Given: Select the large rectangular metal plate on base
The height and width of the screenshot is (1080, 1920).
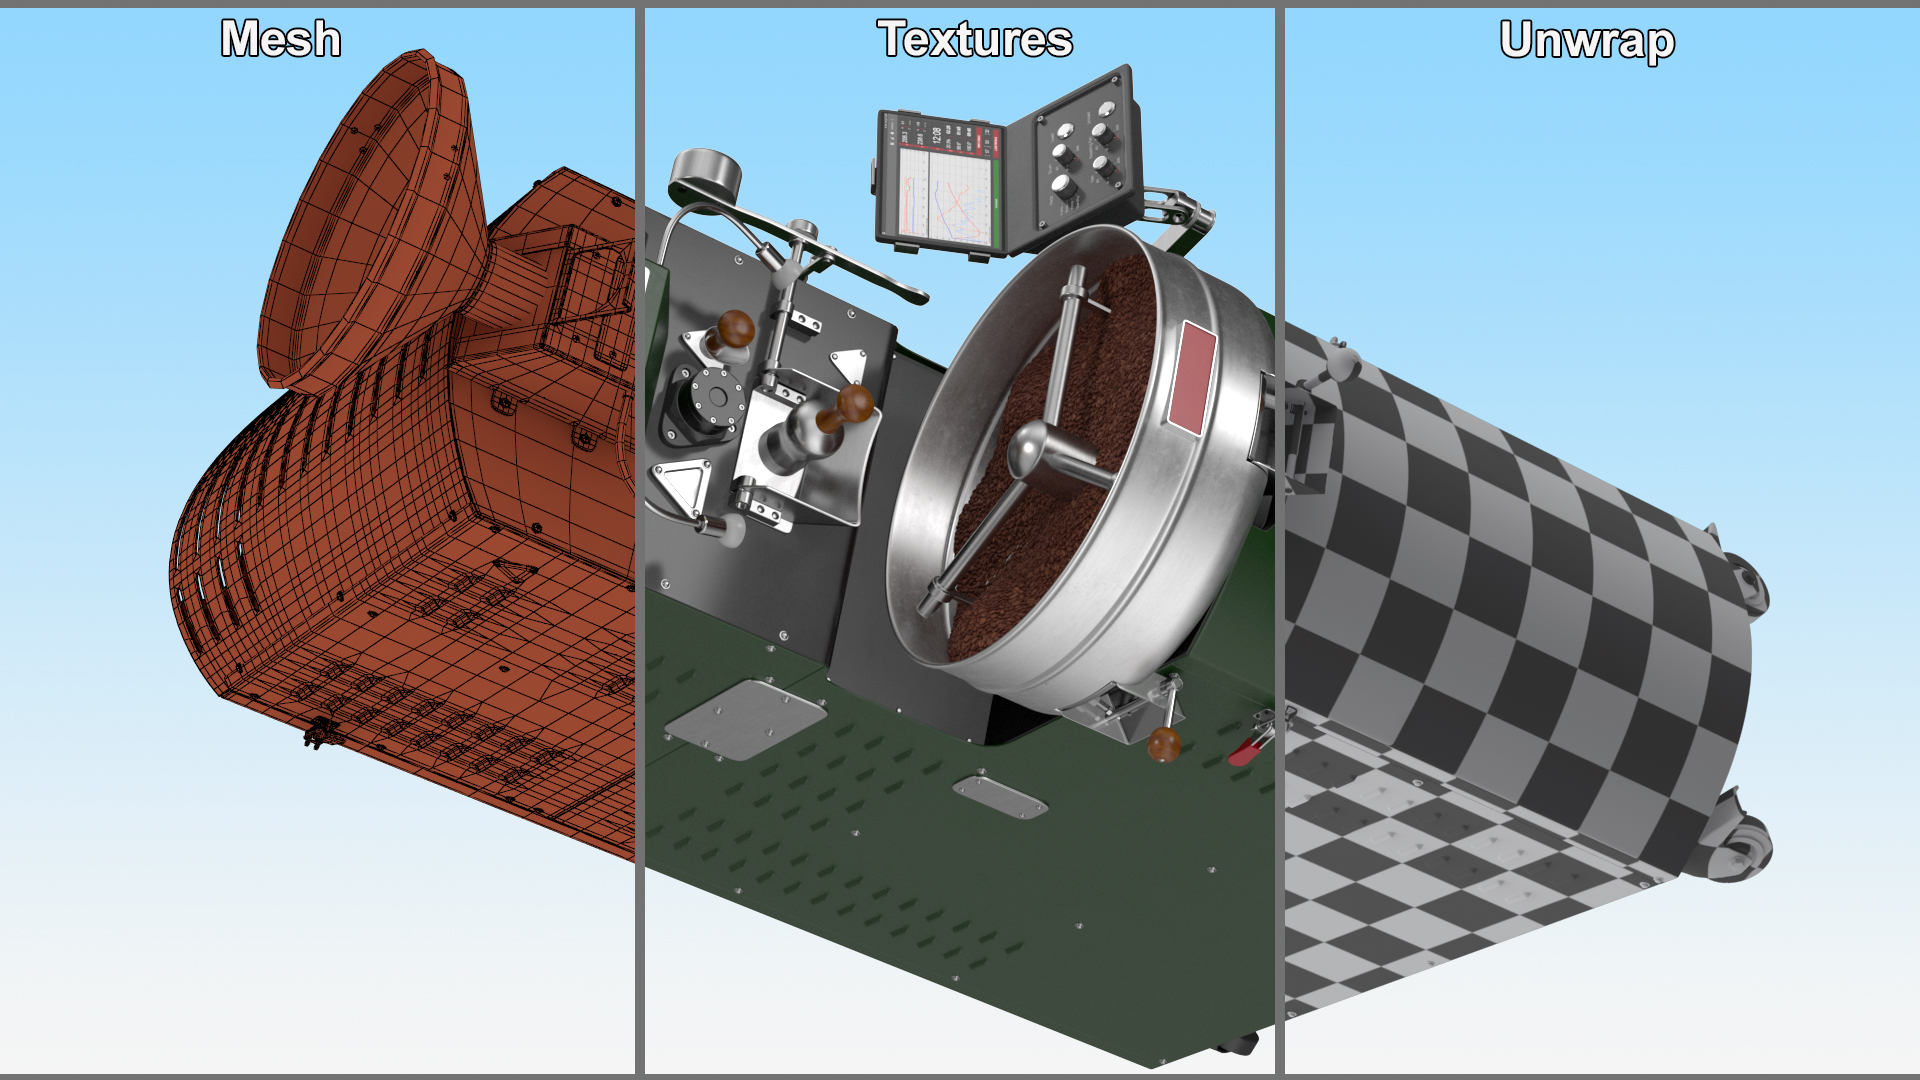Looking at the screenshot, I should (745, 719).
